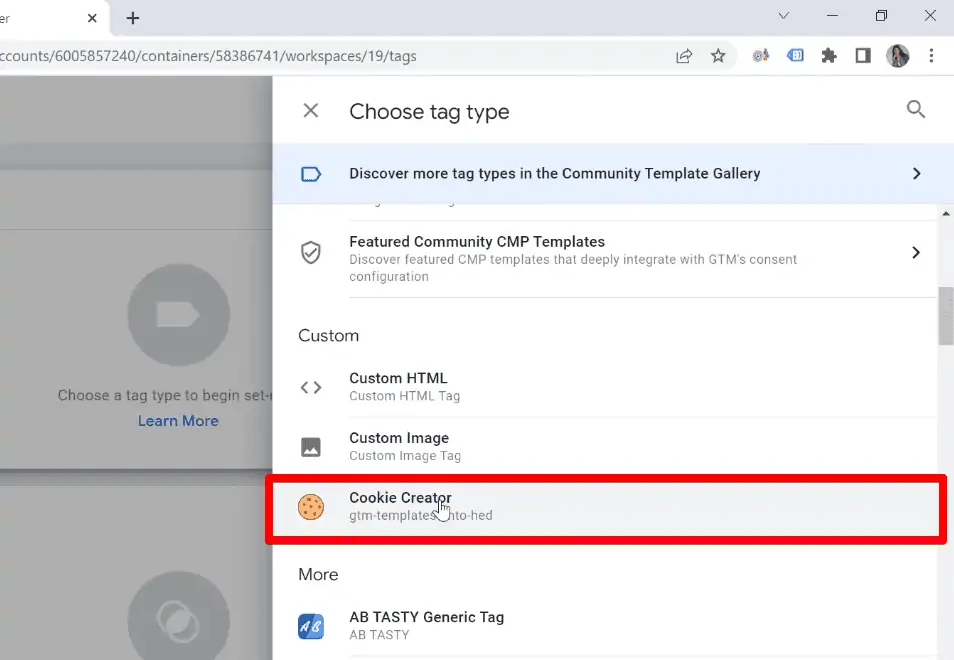Expand the dropdown arrow near window controls
Image resolution: width=954 pixels, height=660 pixels.
[x=784, y=16]
